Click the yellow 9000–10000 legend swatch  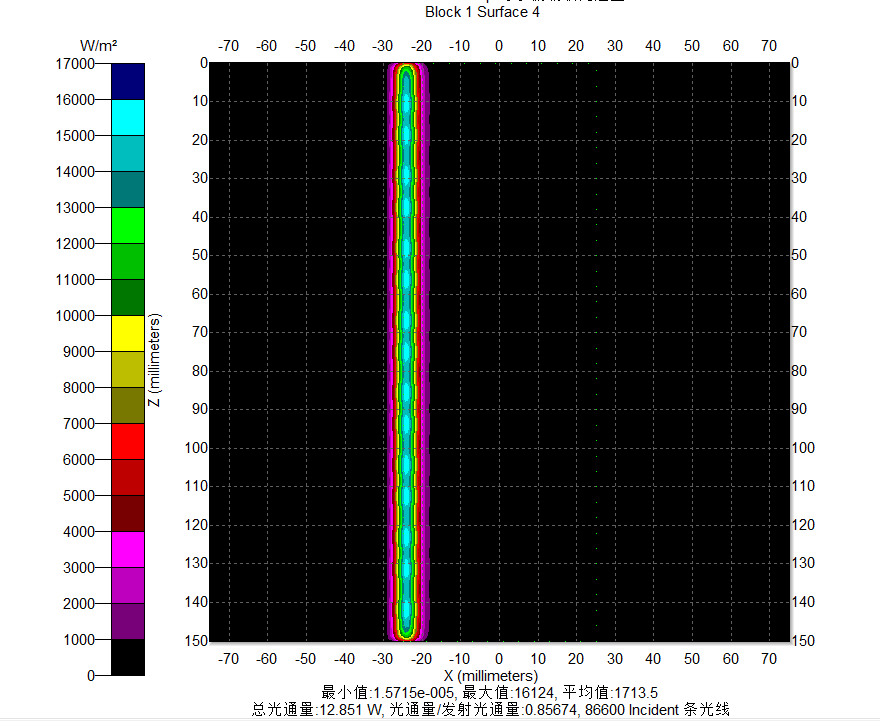pyautogui.click(x=128, y=333)
